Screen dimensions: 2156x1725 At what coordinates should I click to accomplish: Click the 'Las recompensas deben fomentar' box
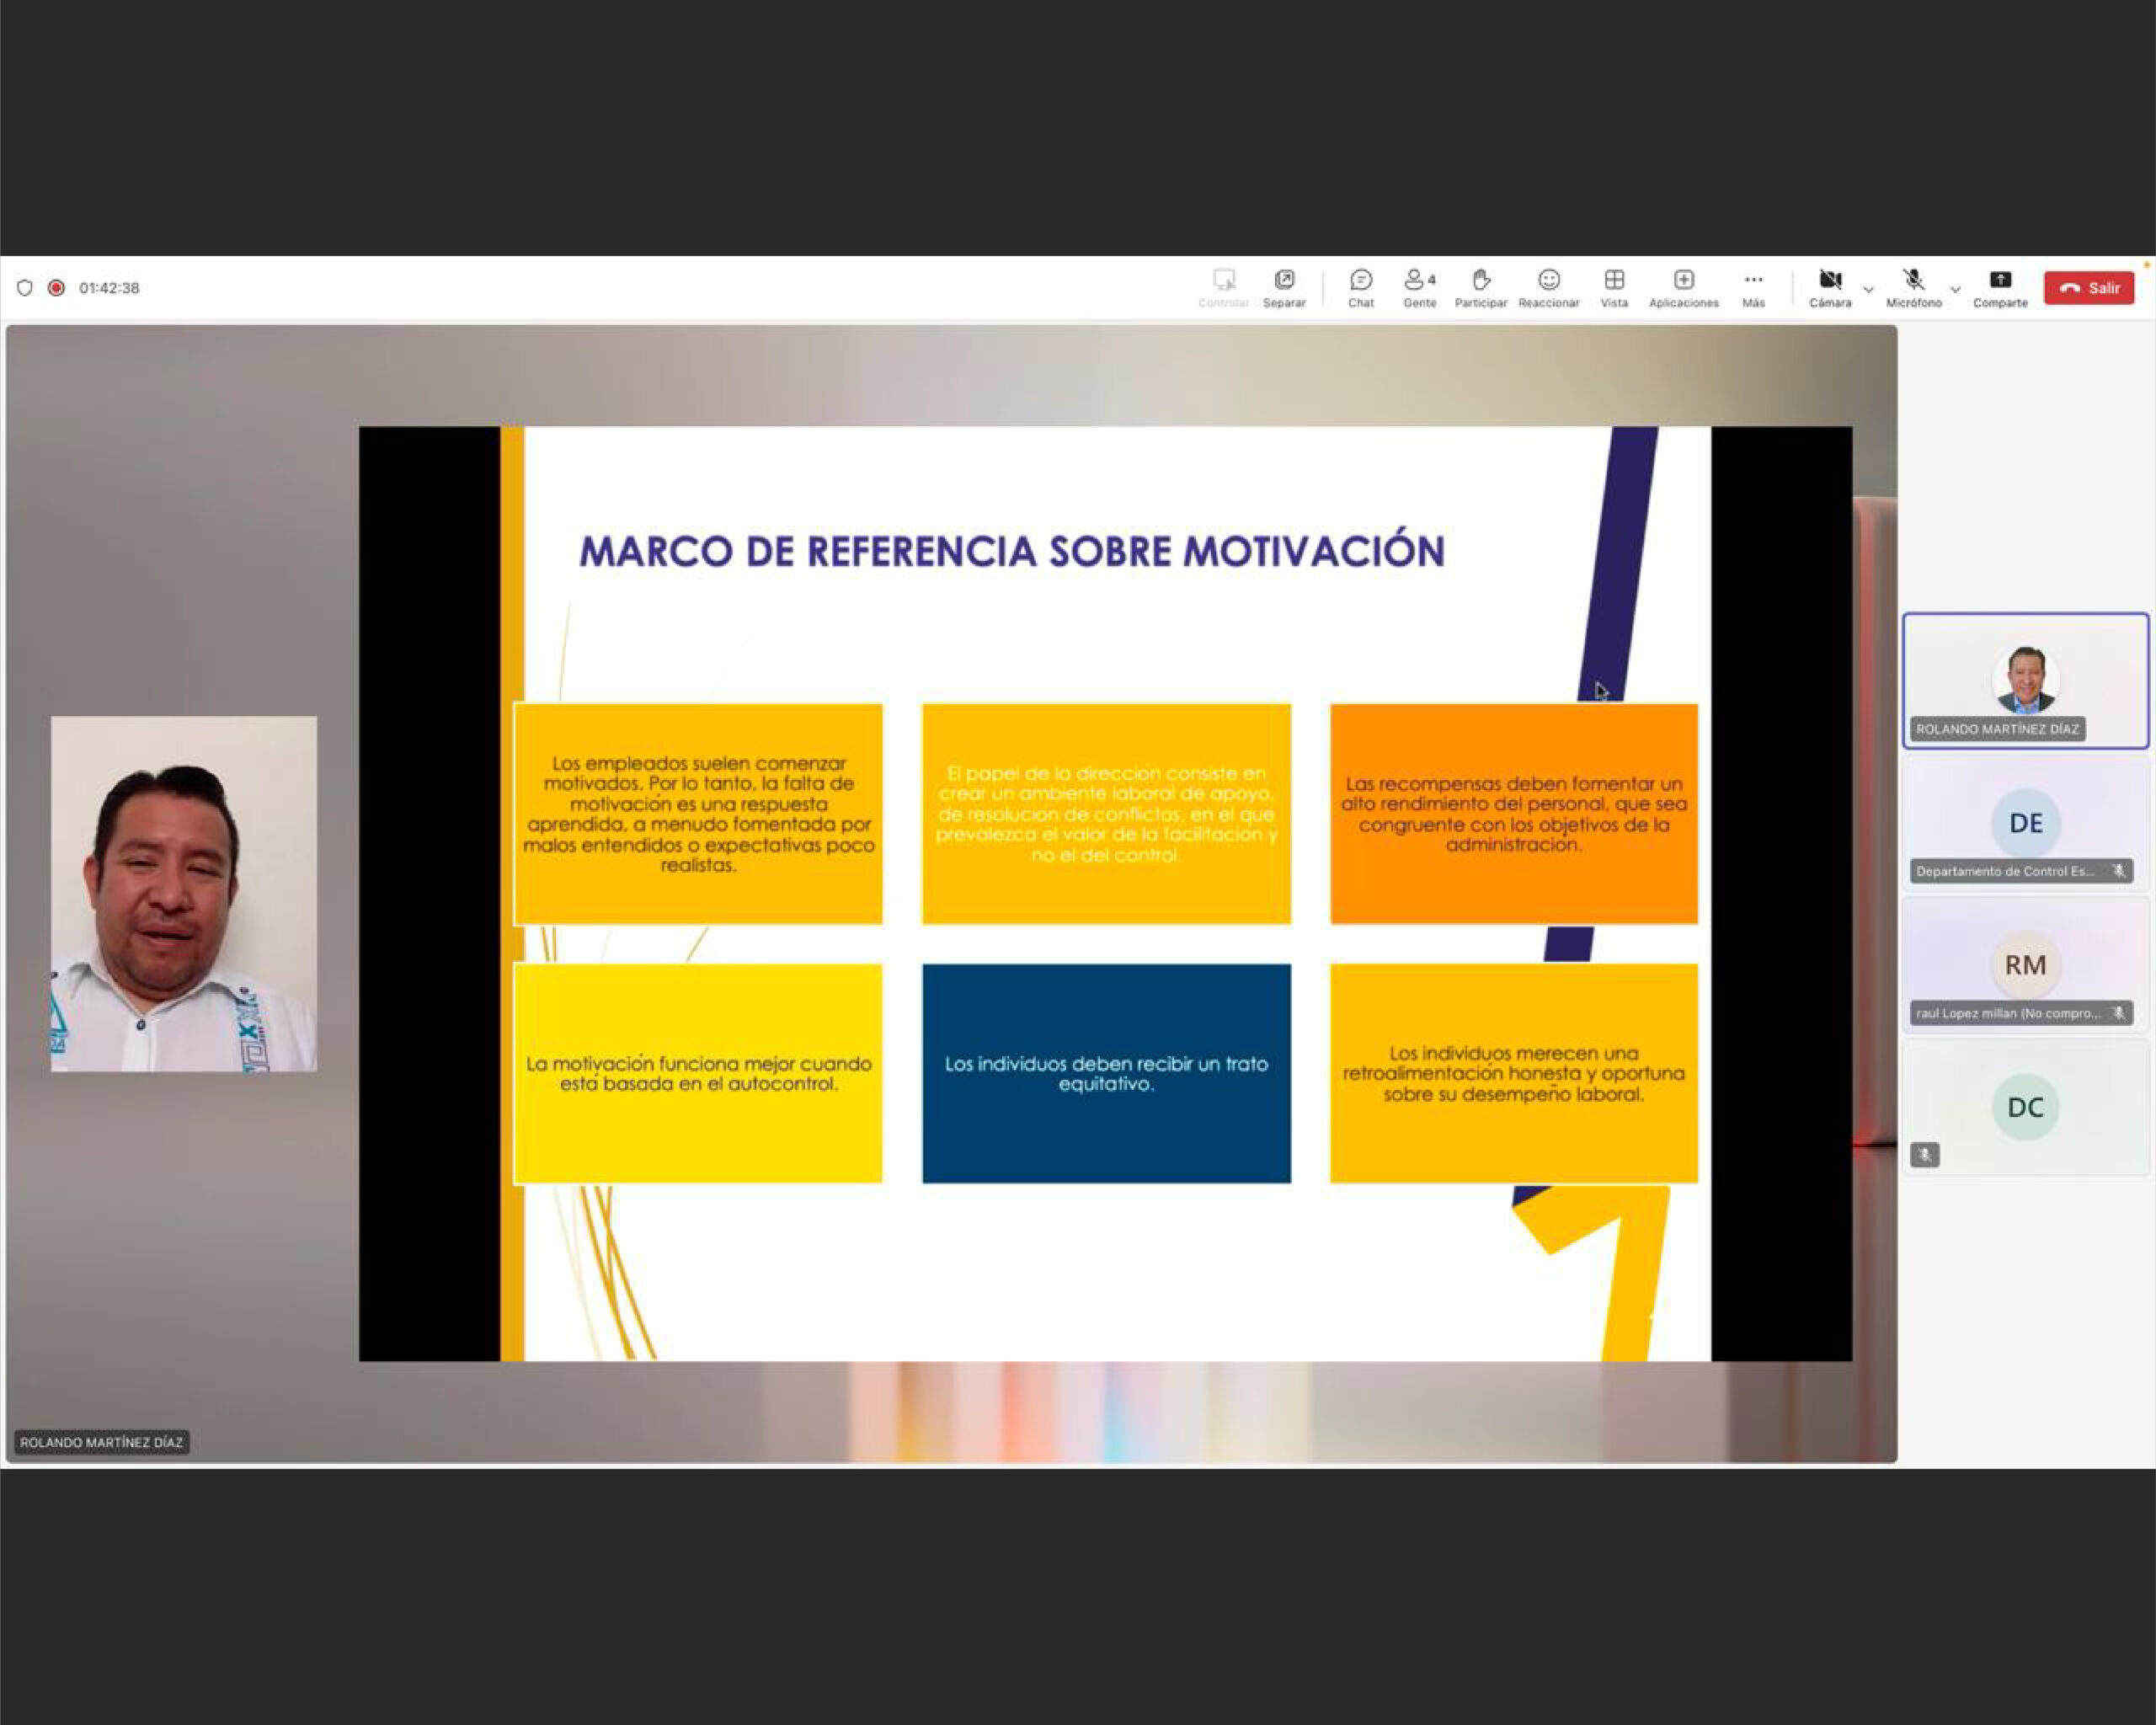[1514, 814]
